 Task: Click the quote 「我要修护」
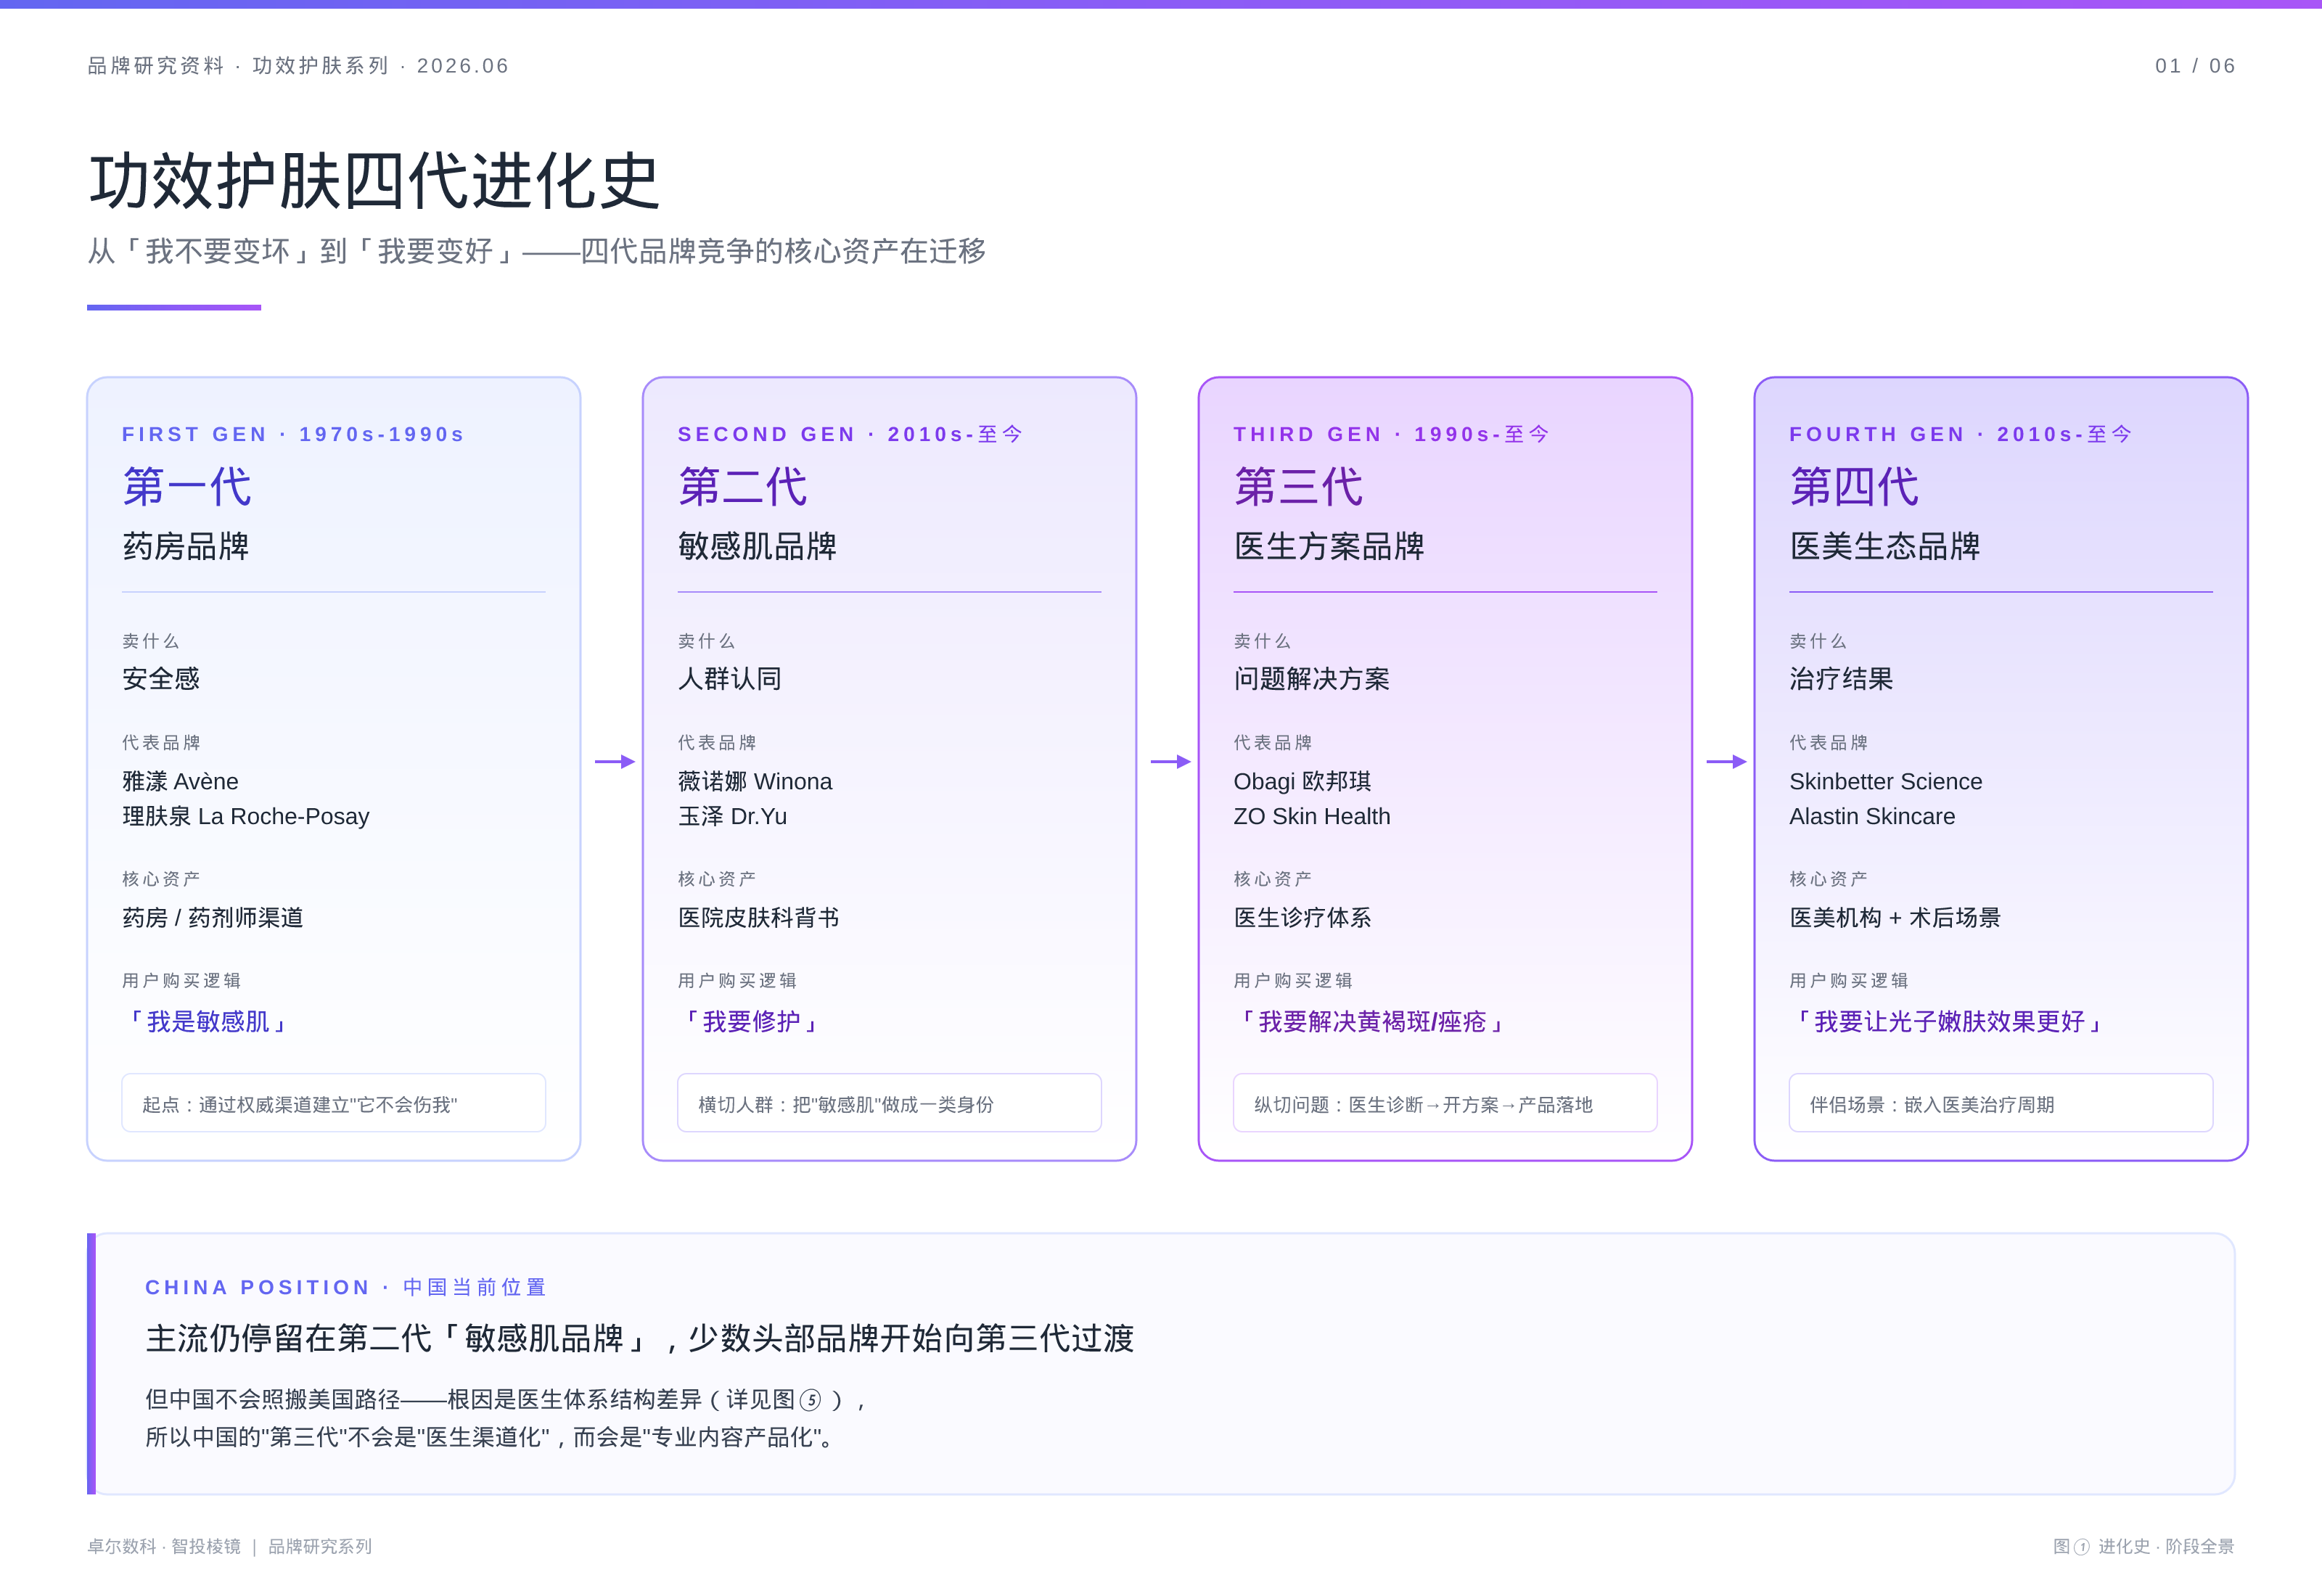pyautogui.click(x=752, y=1021)
